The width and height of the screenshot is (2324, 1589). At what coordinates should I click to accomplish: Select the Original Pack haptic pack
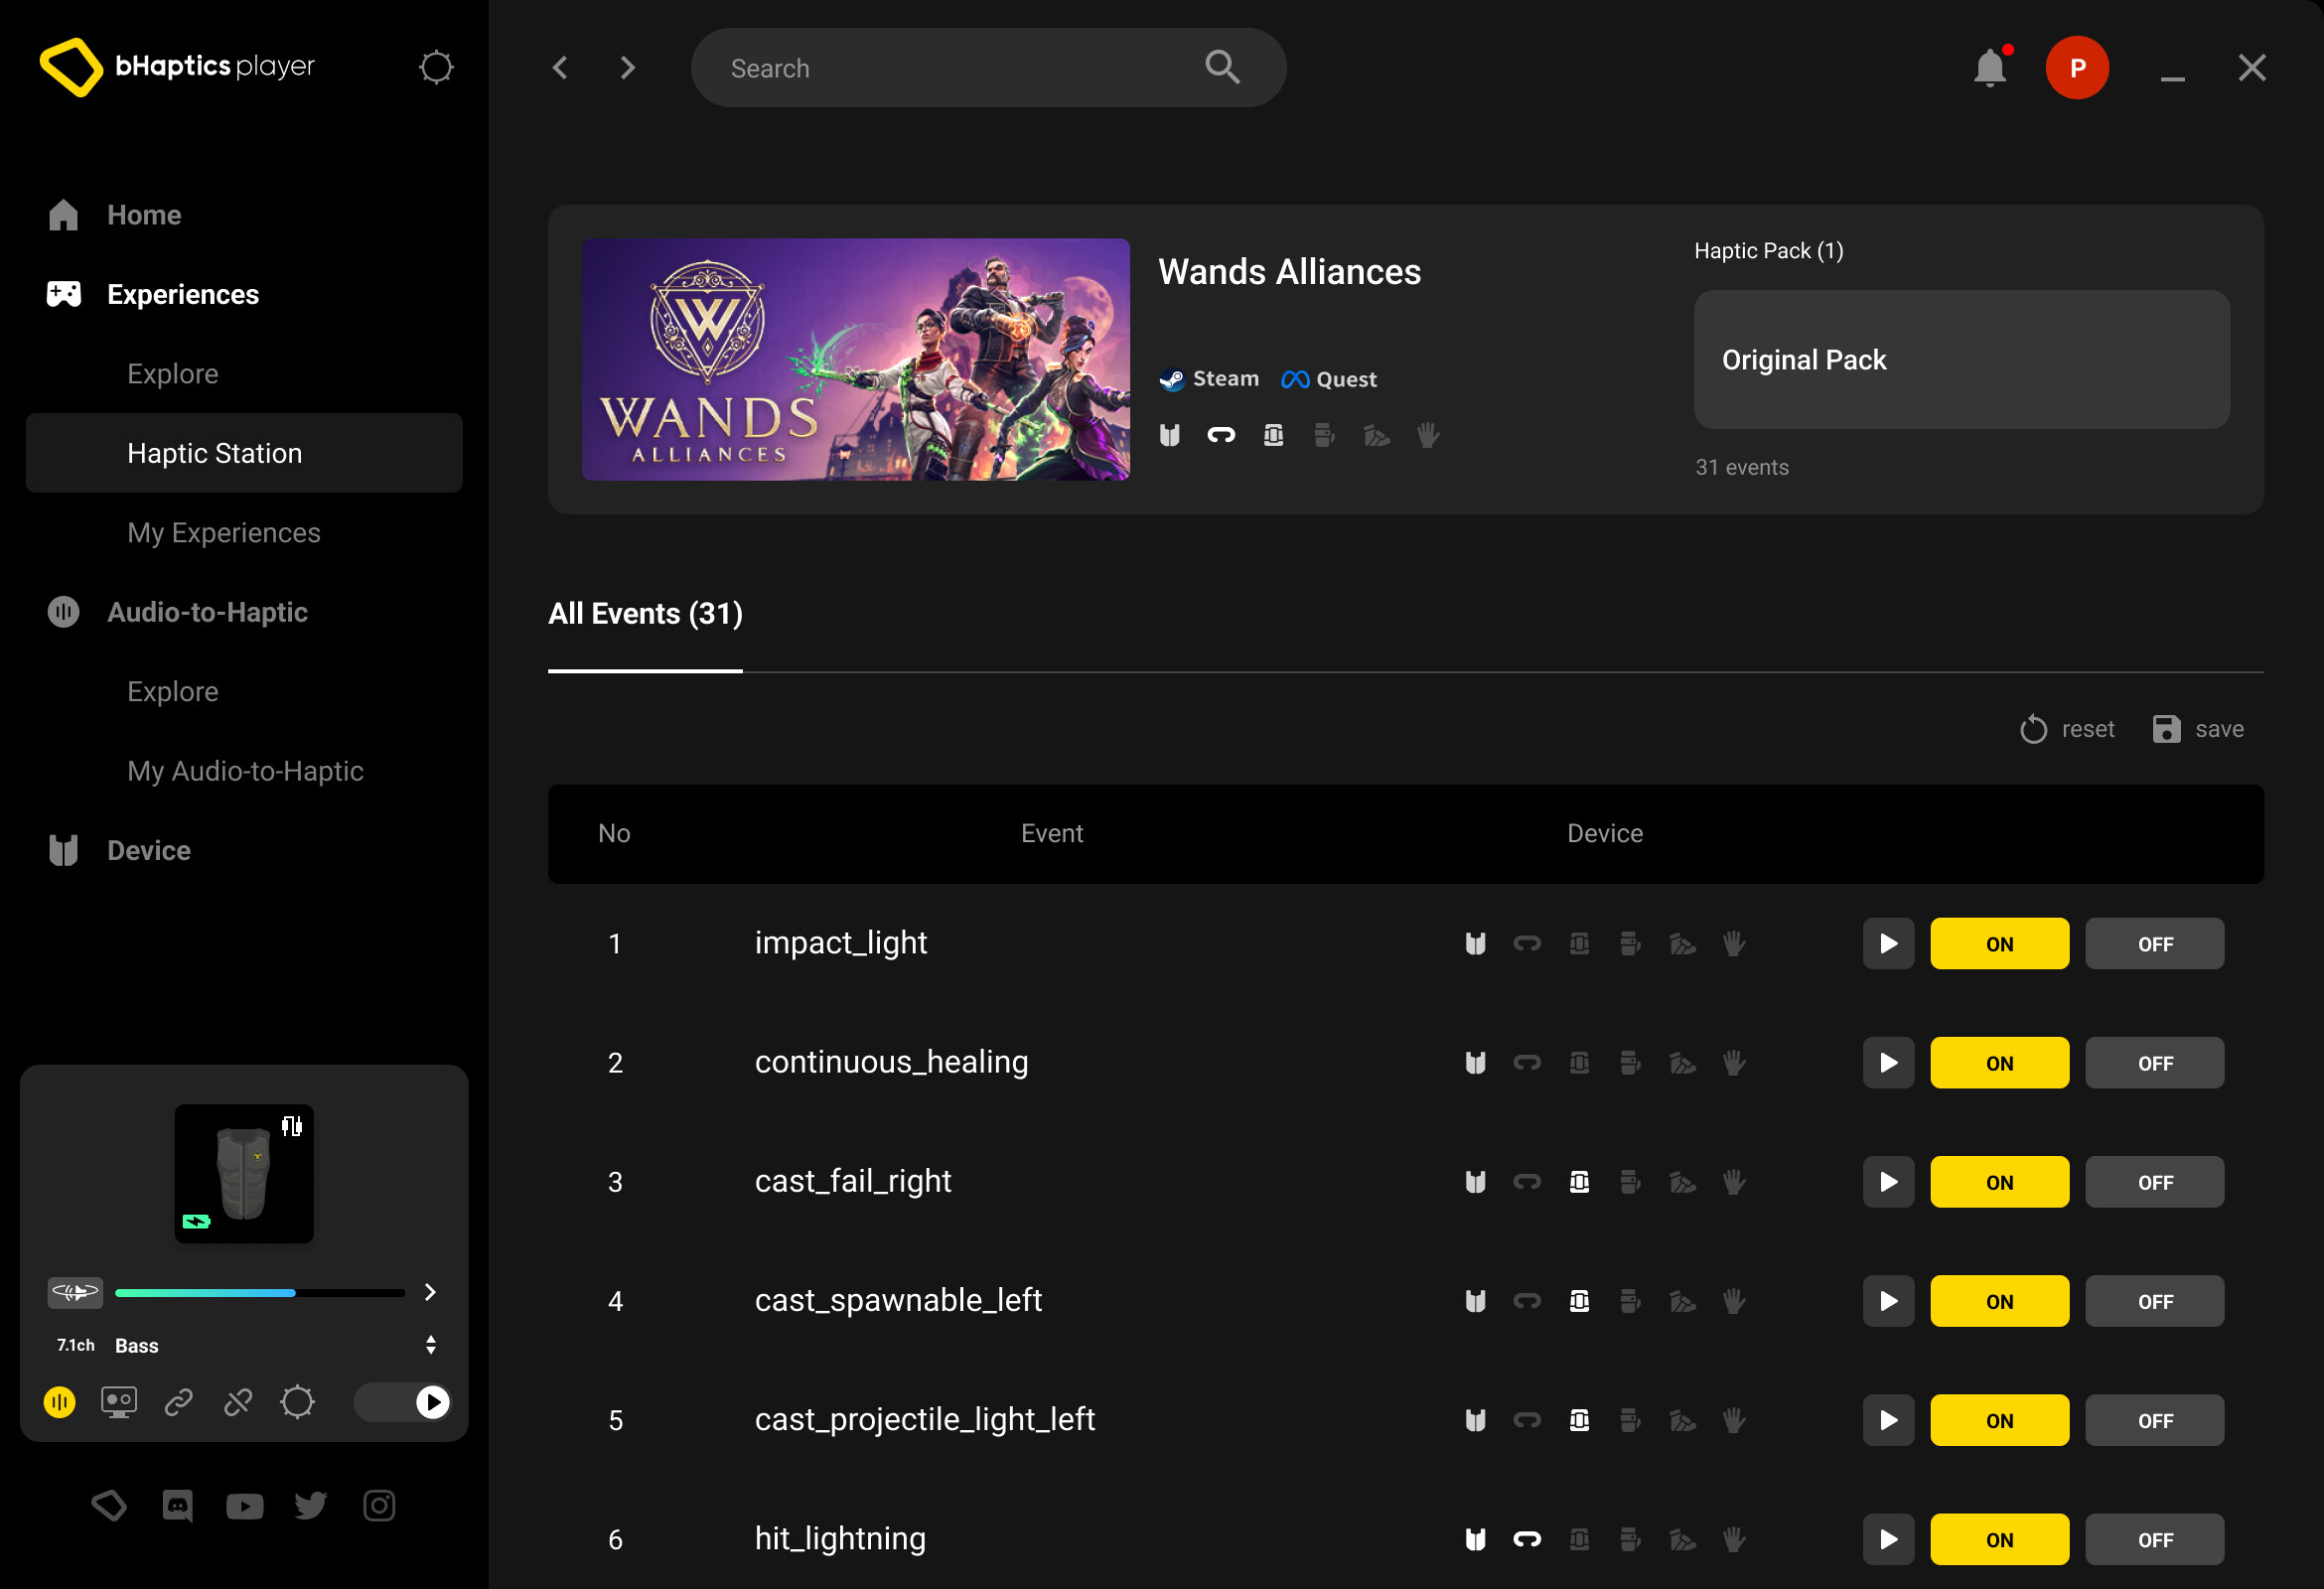(1960, 359)
